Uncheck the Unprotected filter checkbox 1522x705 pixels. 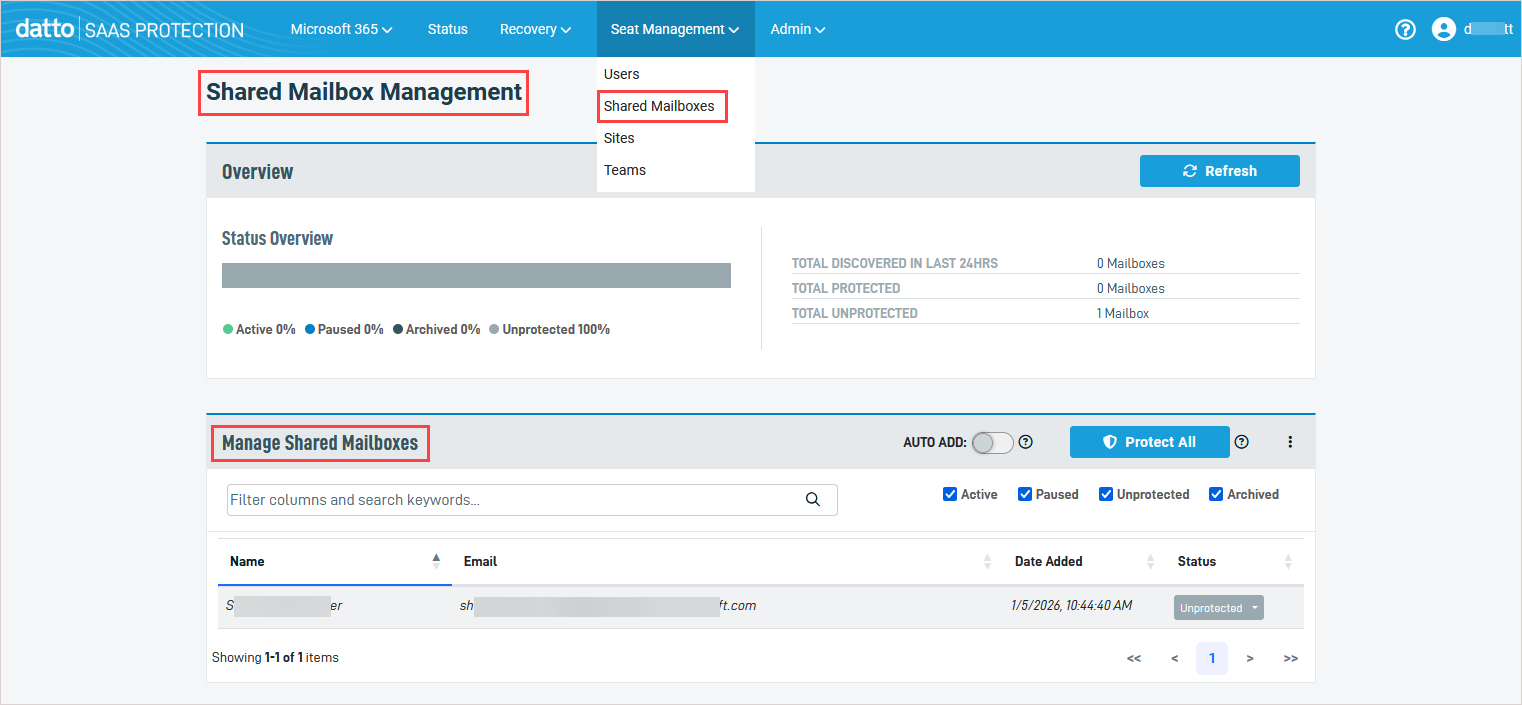coord(1106,494)
